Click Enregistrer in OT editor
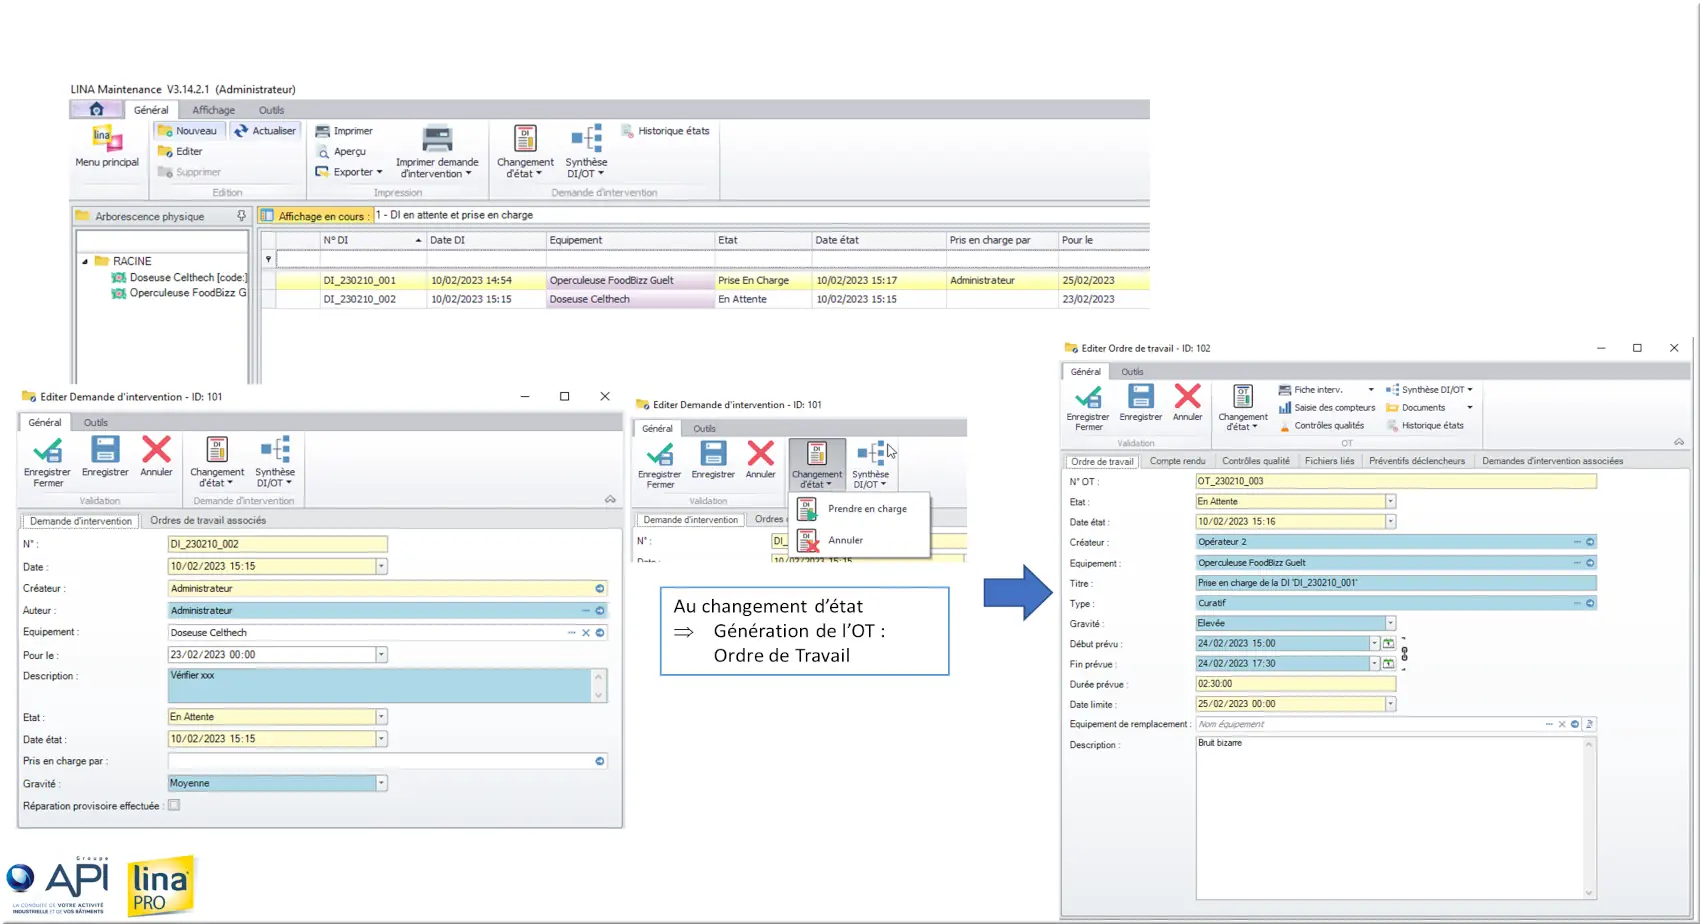 (1141, 402)
